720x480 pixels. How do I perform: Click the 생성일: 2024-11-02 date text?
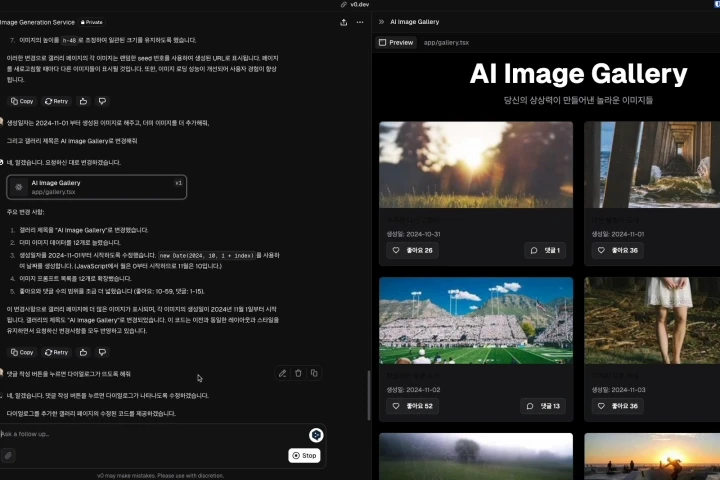tap(413, 390)
